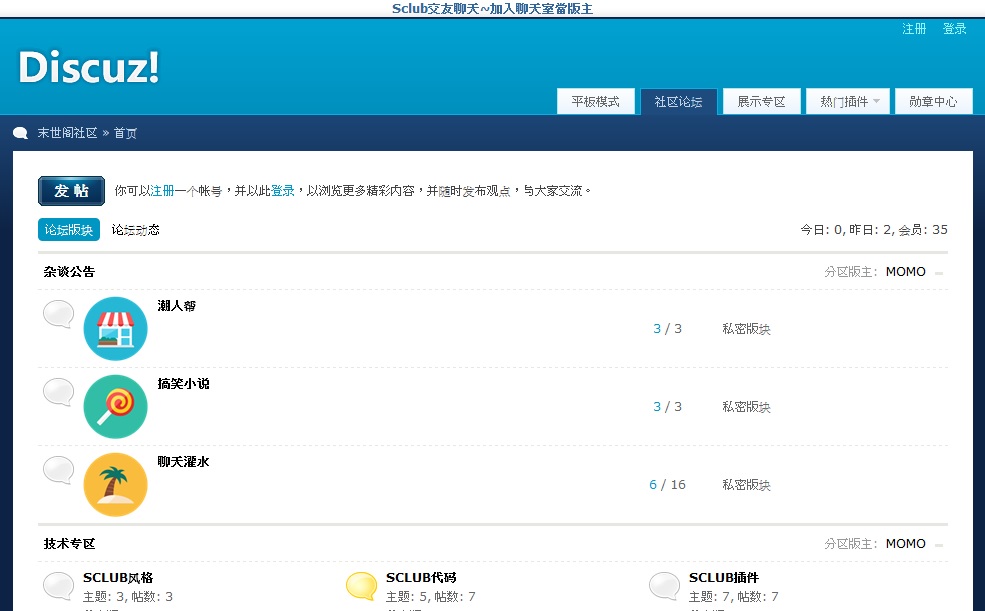Viewport: 985px width, 611px height.
Task: Open the 勋章中心 nav tab
Action: (x=933, y=102)
